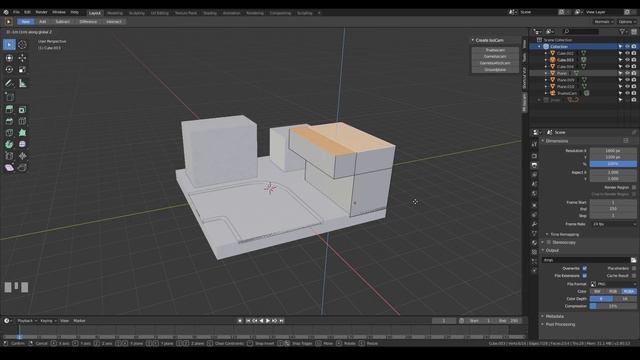
Task: Choose the Subtract selection mode
Action: point(62,22)
